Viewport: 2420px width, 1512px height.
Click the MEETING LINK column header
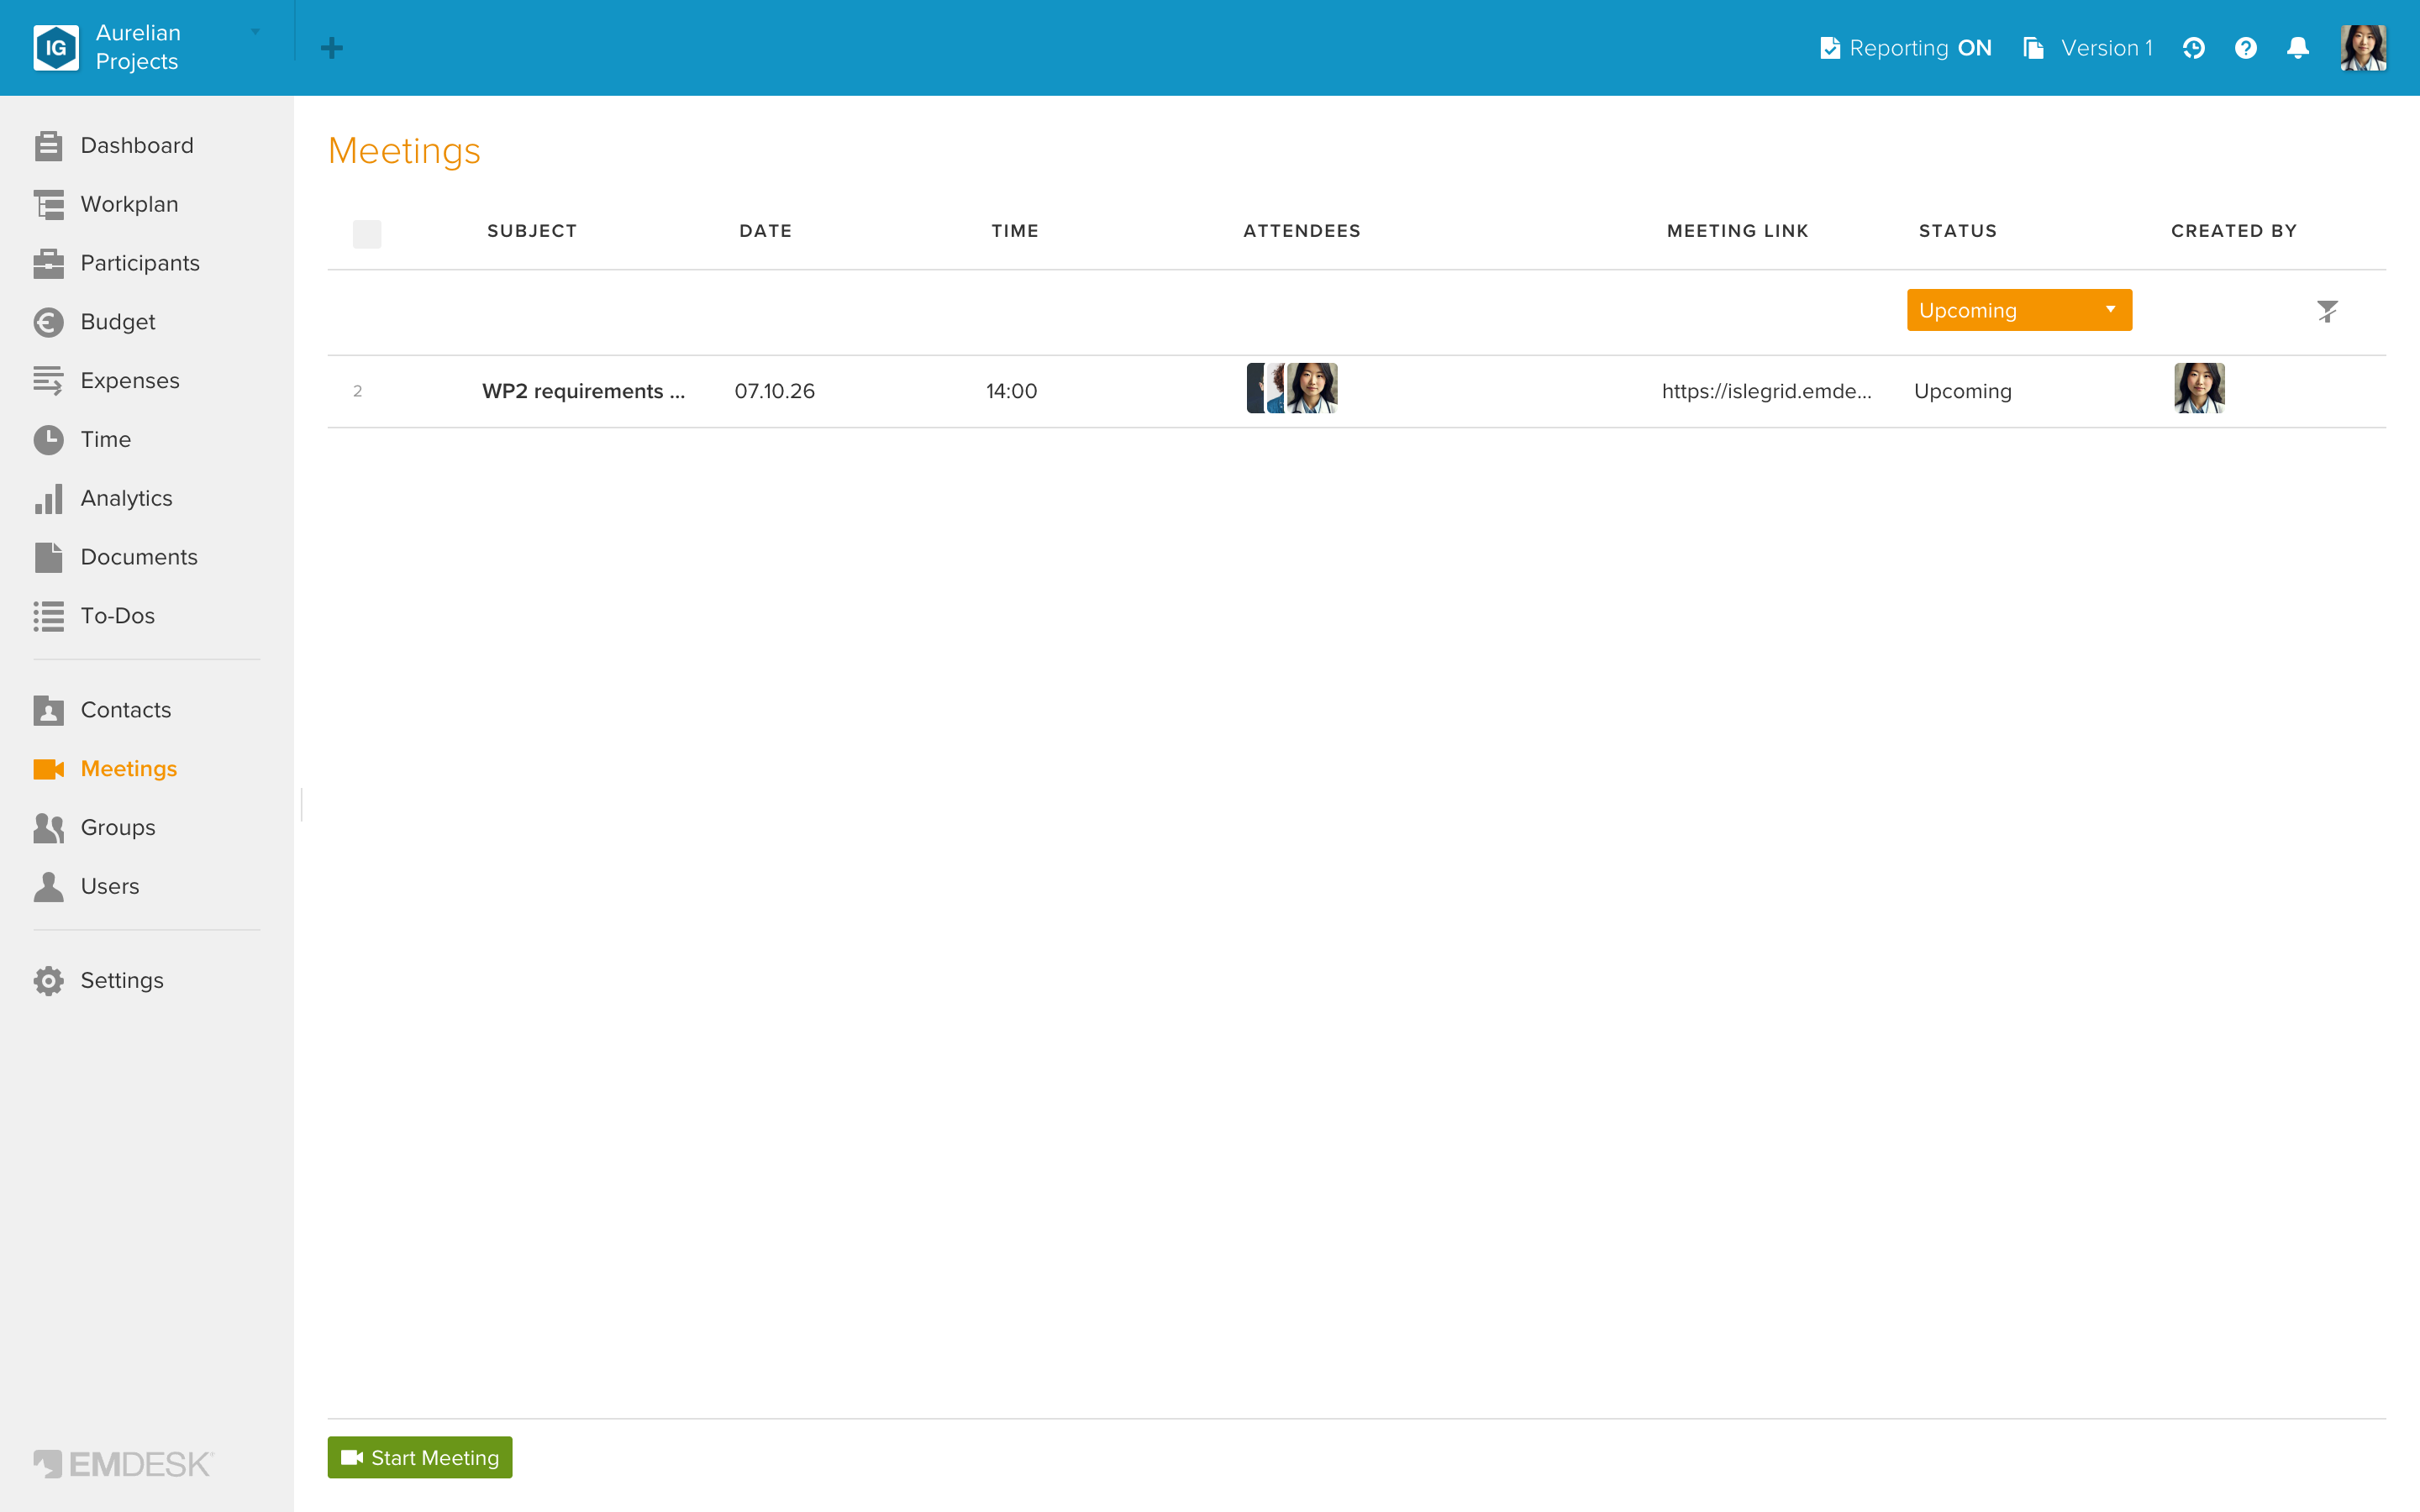pos(1738,231)
